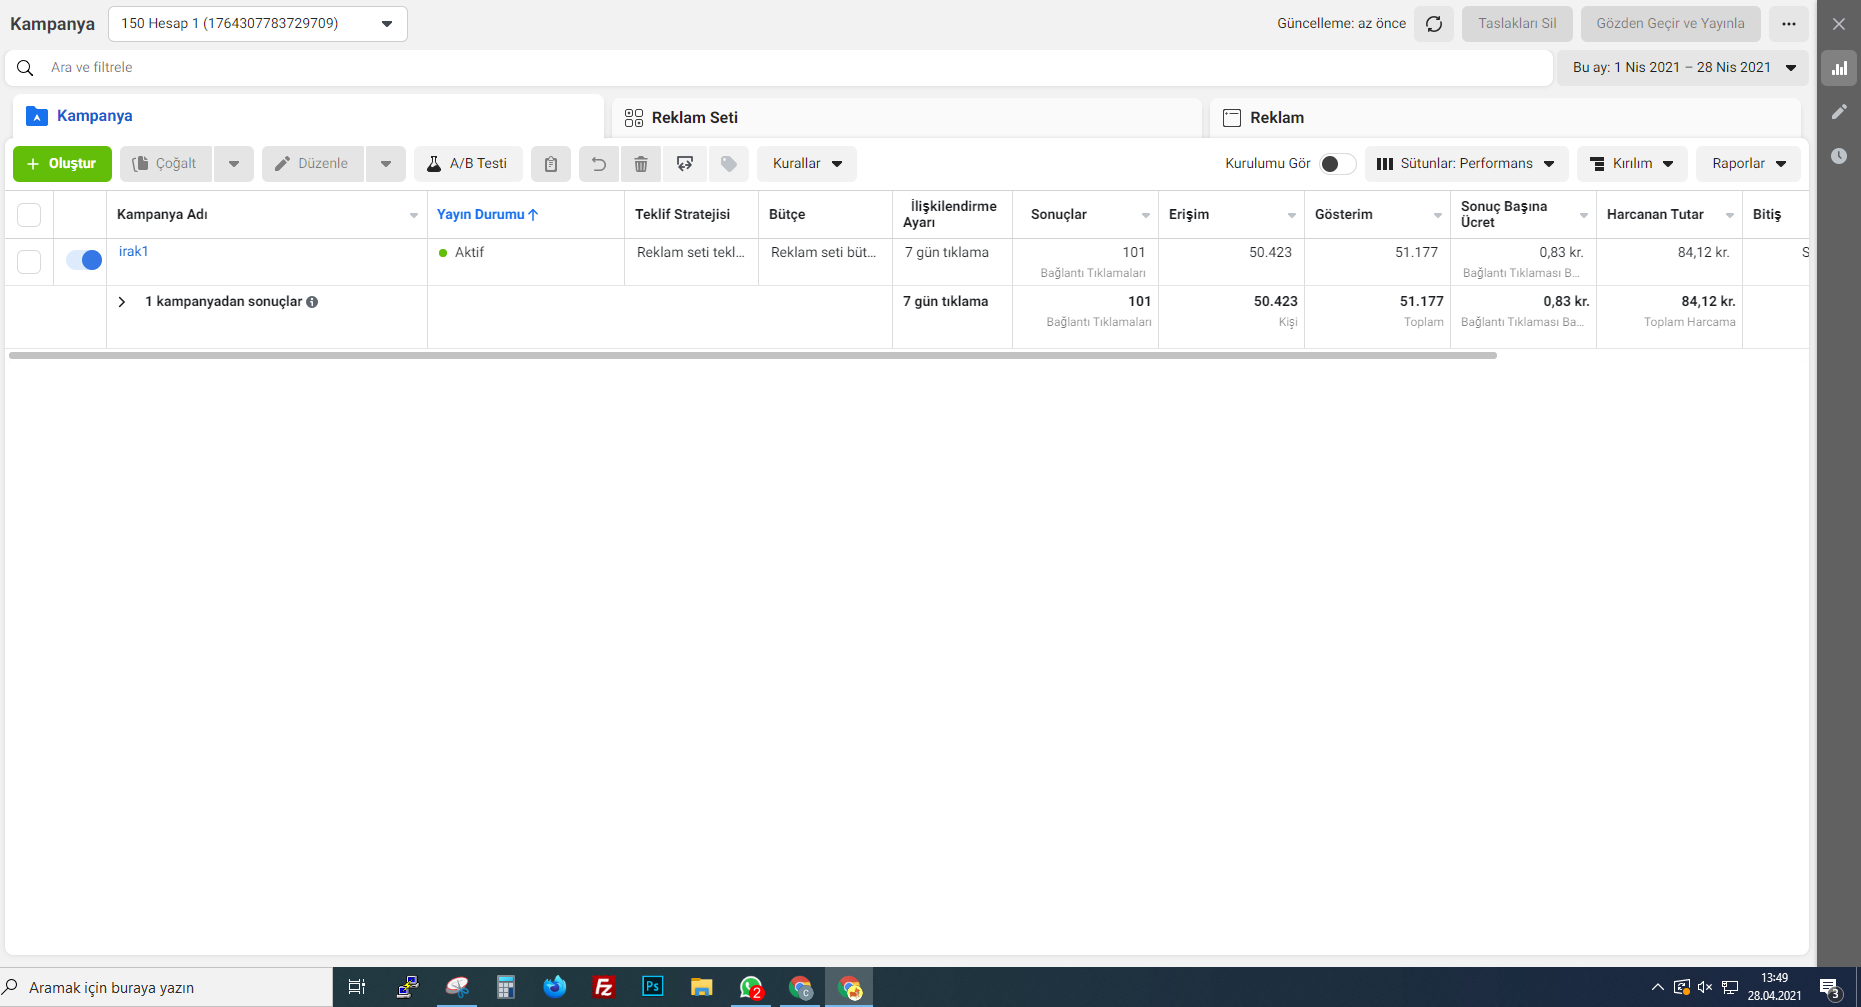Click the Windows taskbar search box

(166, 987)
